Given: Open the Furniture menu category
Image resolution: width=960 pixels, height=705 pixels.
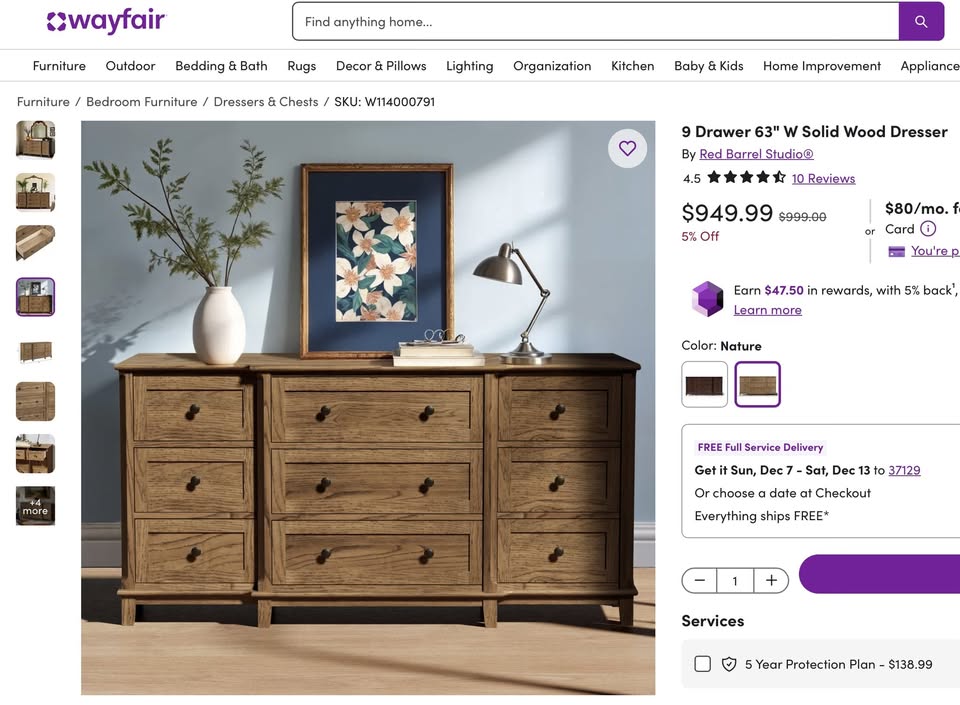Looking at the screenshot, I should (59, 65).
